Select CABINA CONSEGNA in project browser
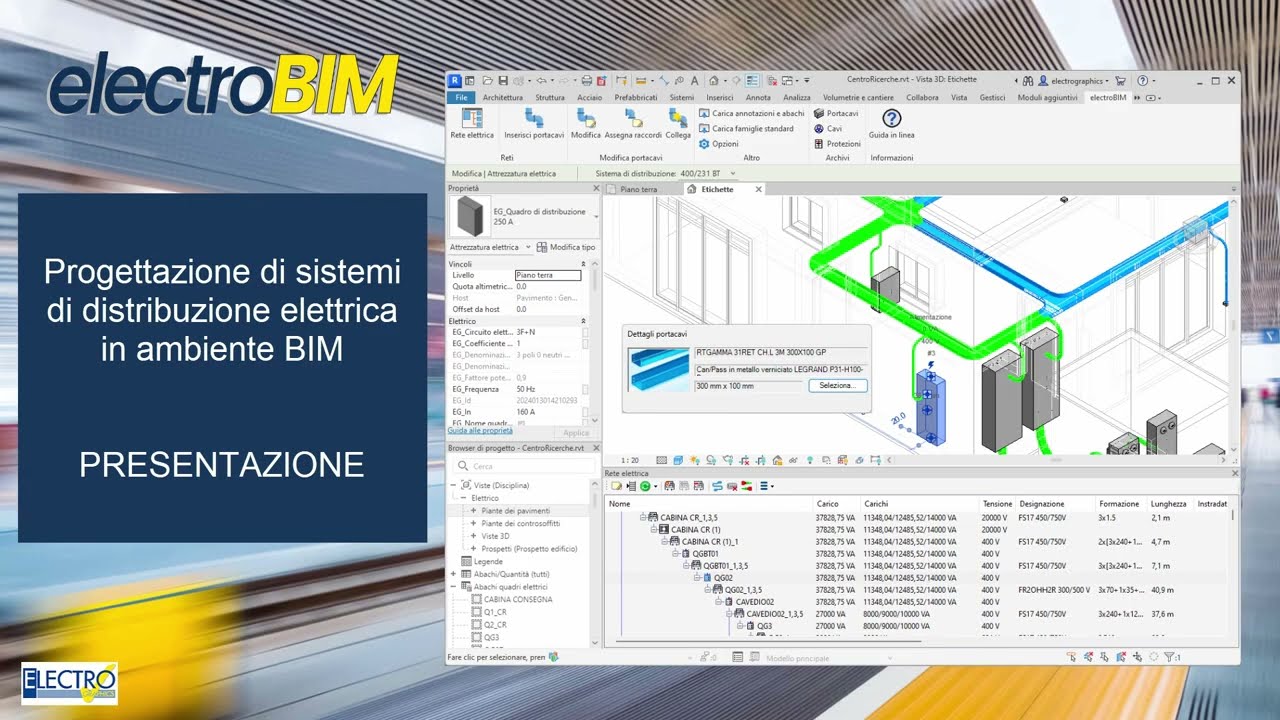 click(x=518, y=599)
